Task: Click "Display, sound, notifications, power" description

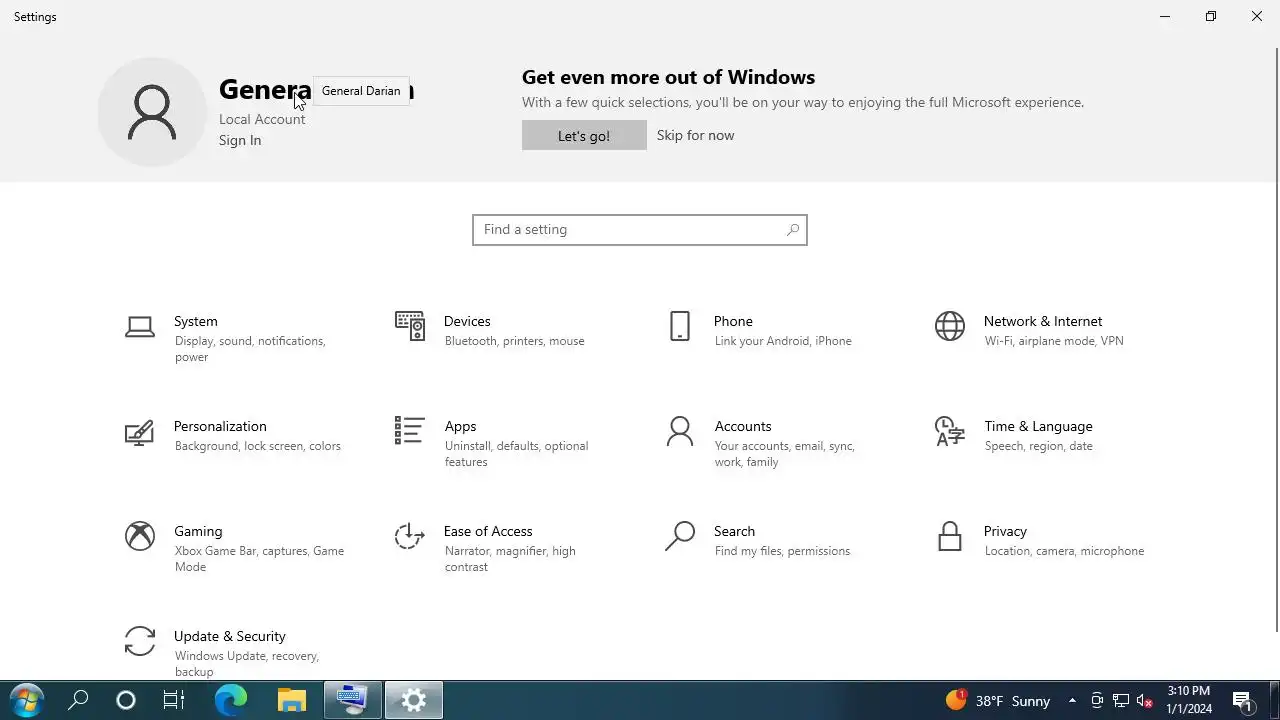Action: (250, 349)
